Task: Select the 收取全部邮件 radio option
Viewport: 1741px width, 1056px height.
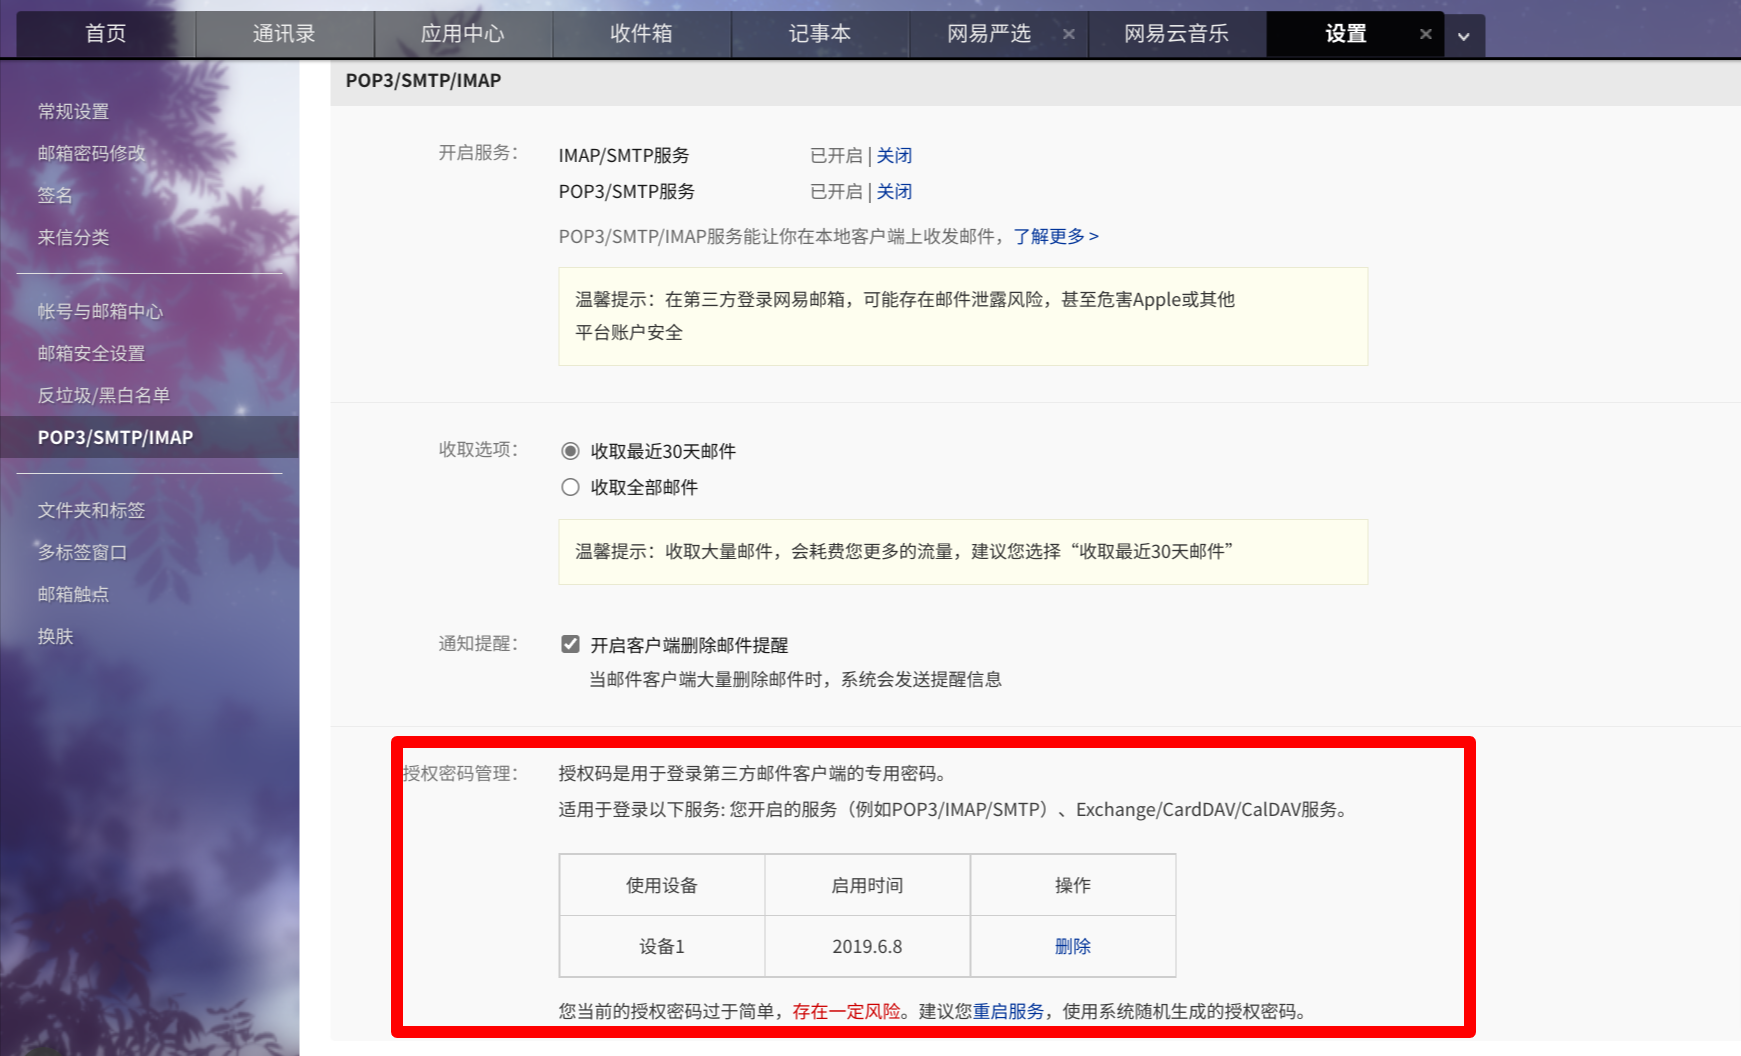Action: pyautogui.click(x=570, y=487)
